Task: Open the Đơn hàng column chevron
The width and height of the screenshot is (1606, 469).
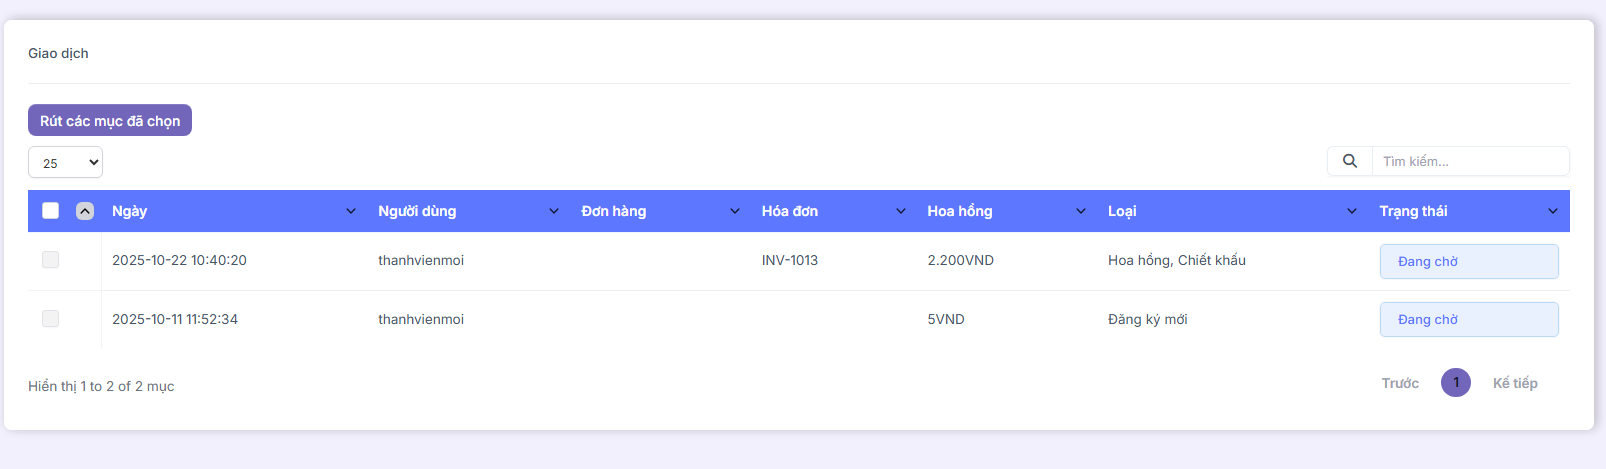Action: pyautogui.click(x=735, y=211)
